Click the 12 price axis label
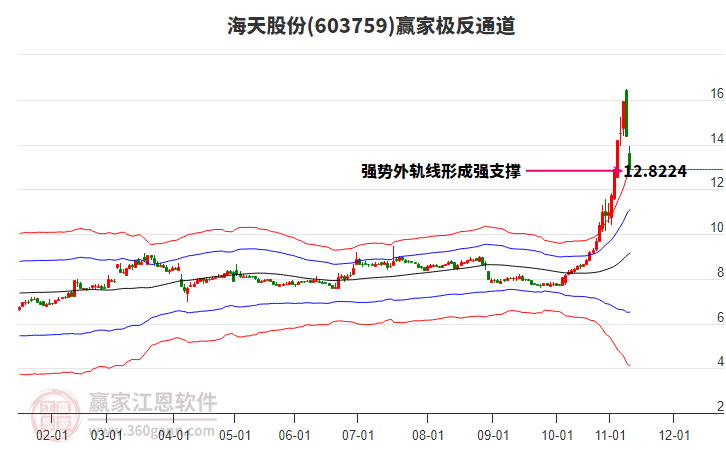726x450 pixels. tap(717, 182)
